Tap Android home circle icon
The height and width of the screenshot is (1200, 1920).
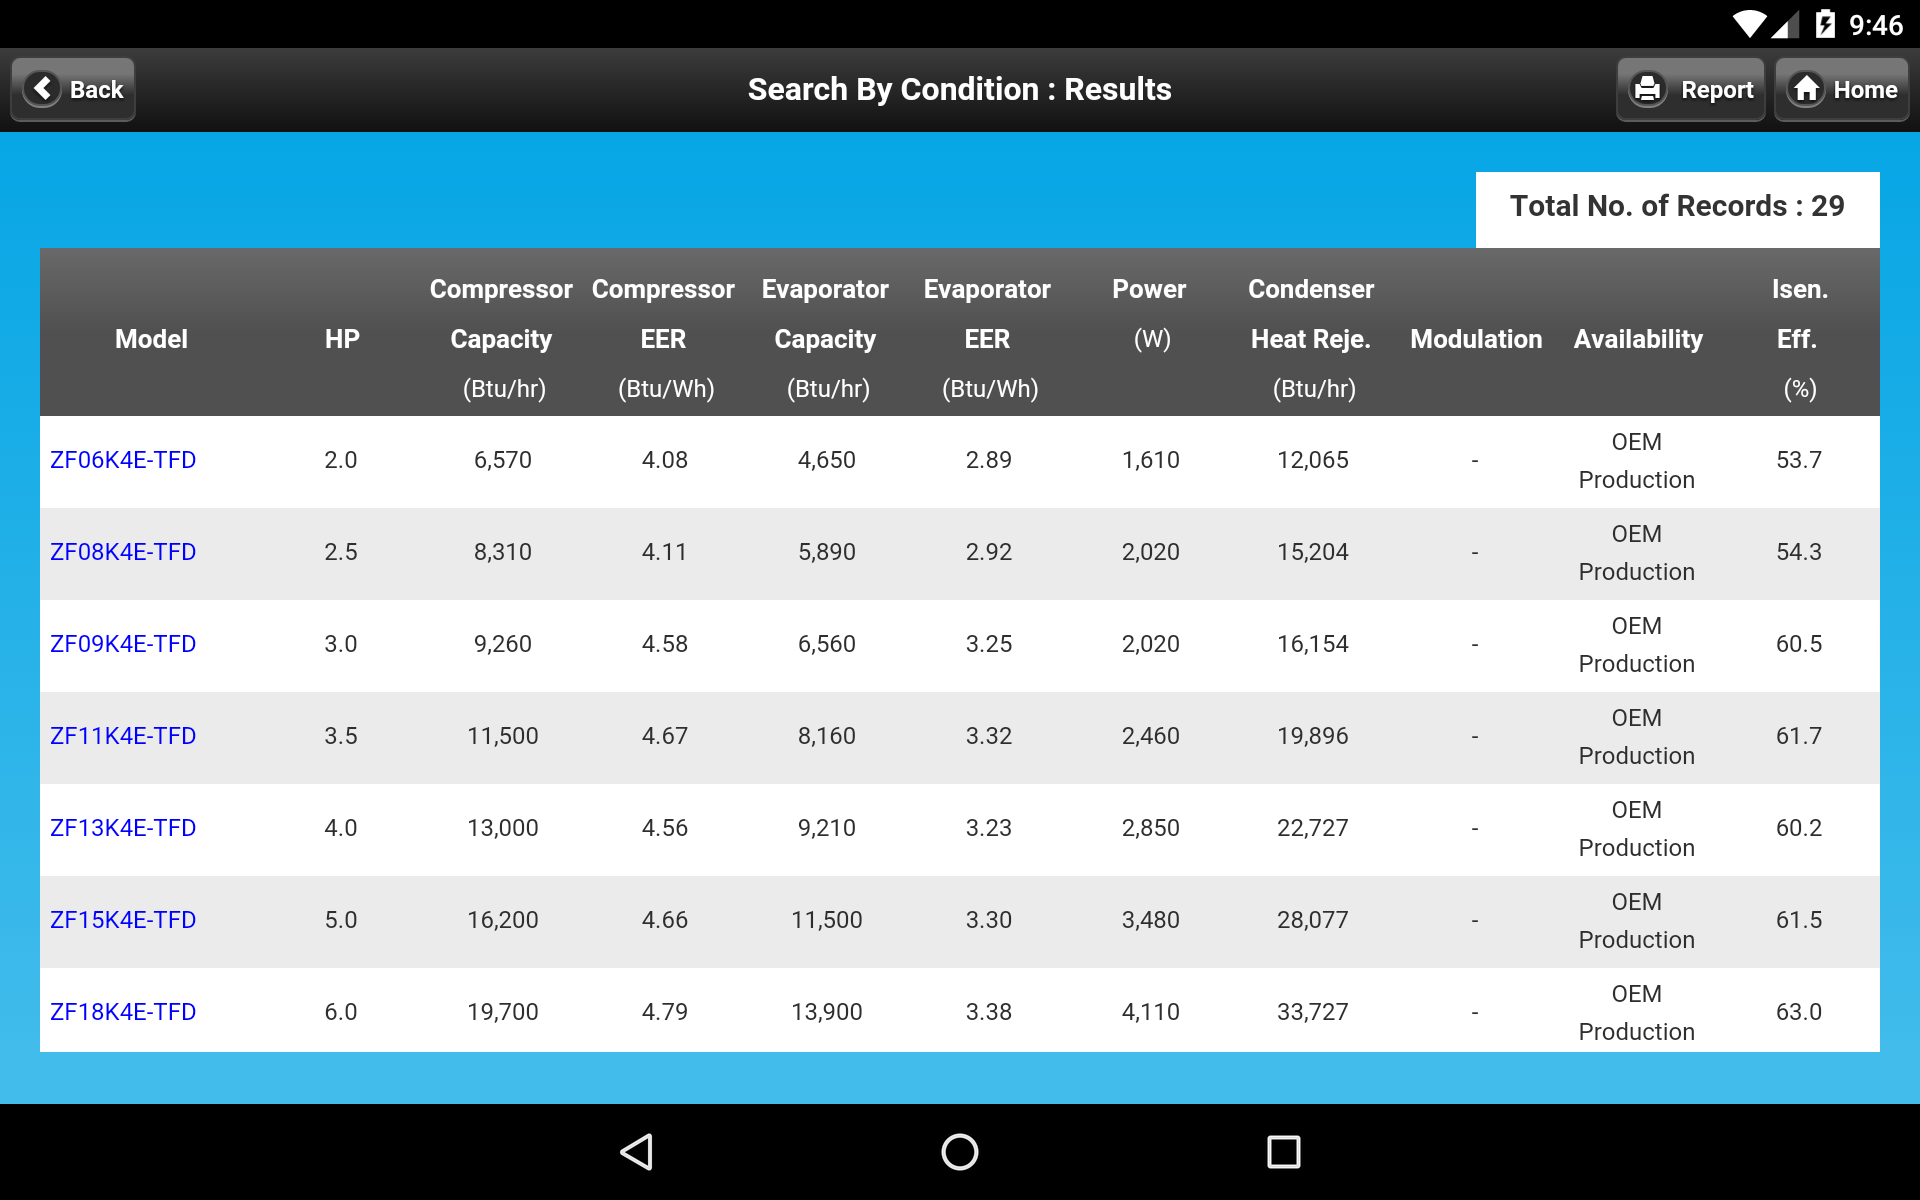point(960,1152)
